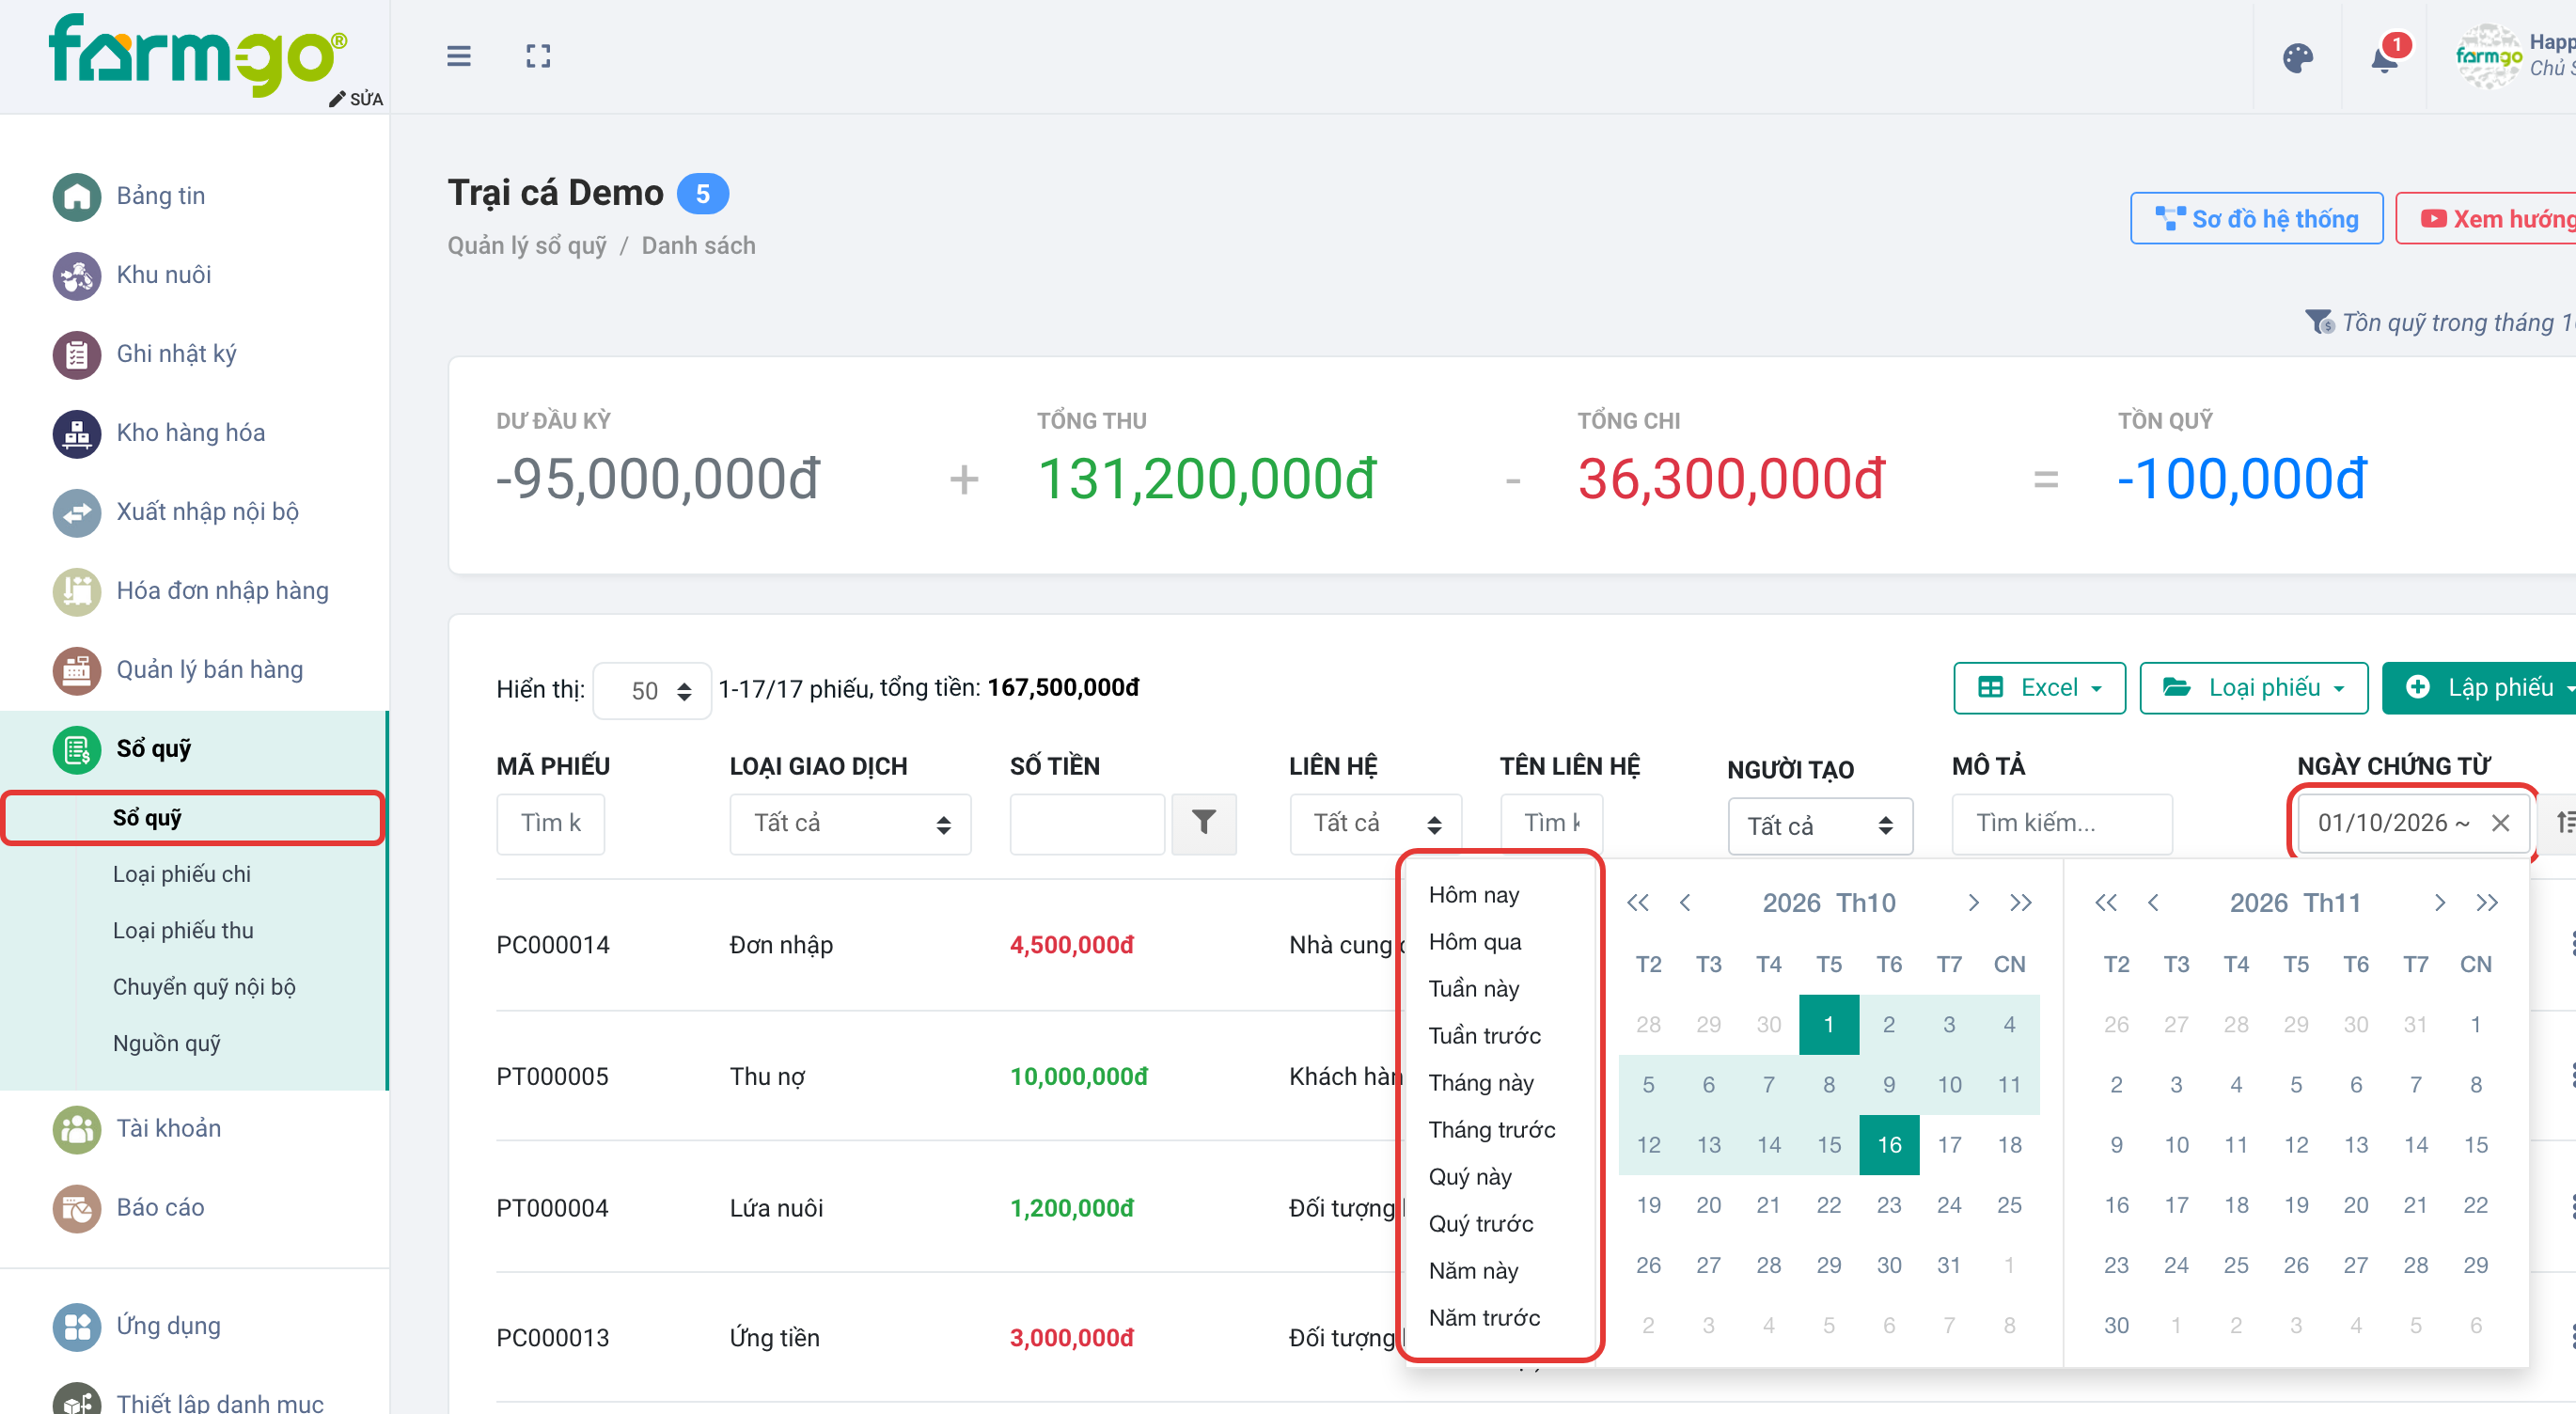2576x1414 pixels.
Task: Go to previous year in Th10 calendar
Action: click(x=1637, y=903)
